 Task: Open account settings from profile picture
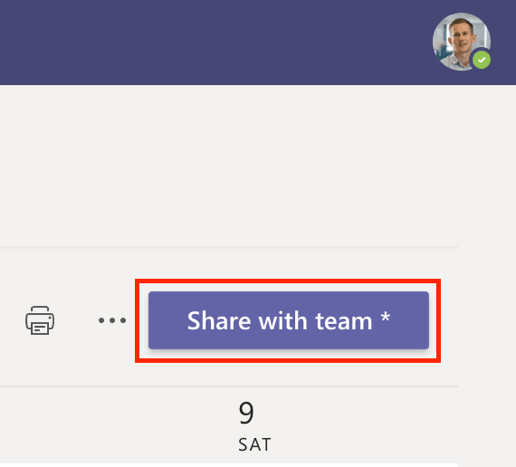[x=461, y=42]
